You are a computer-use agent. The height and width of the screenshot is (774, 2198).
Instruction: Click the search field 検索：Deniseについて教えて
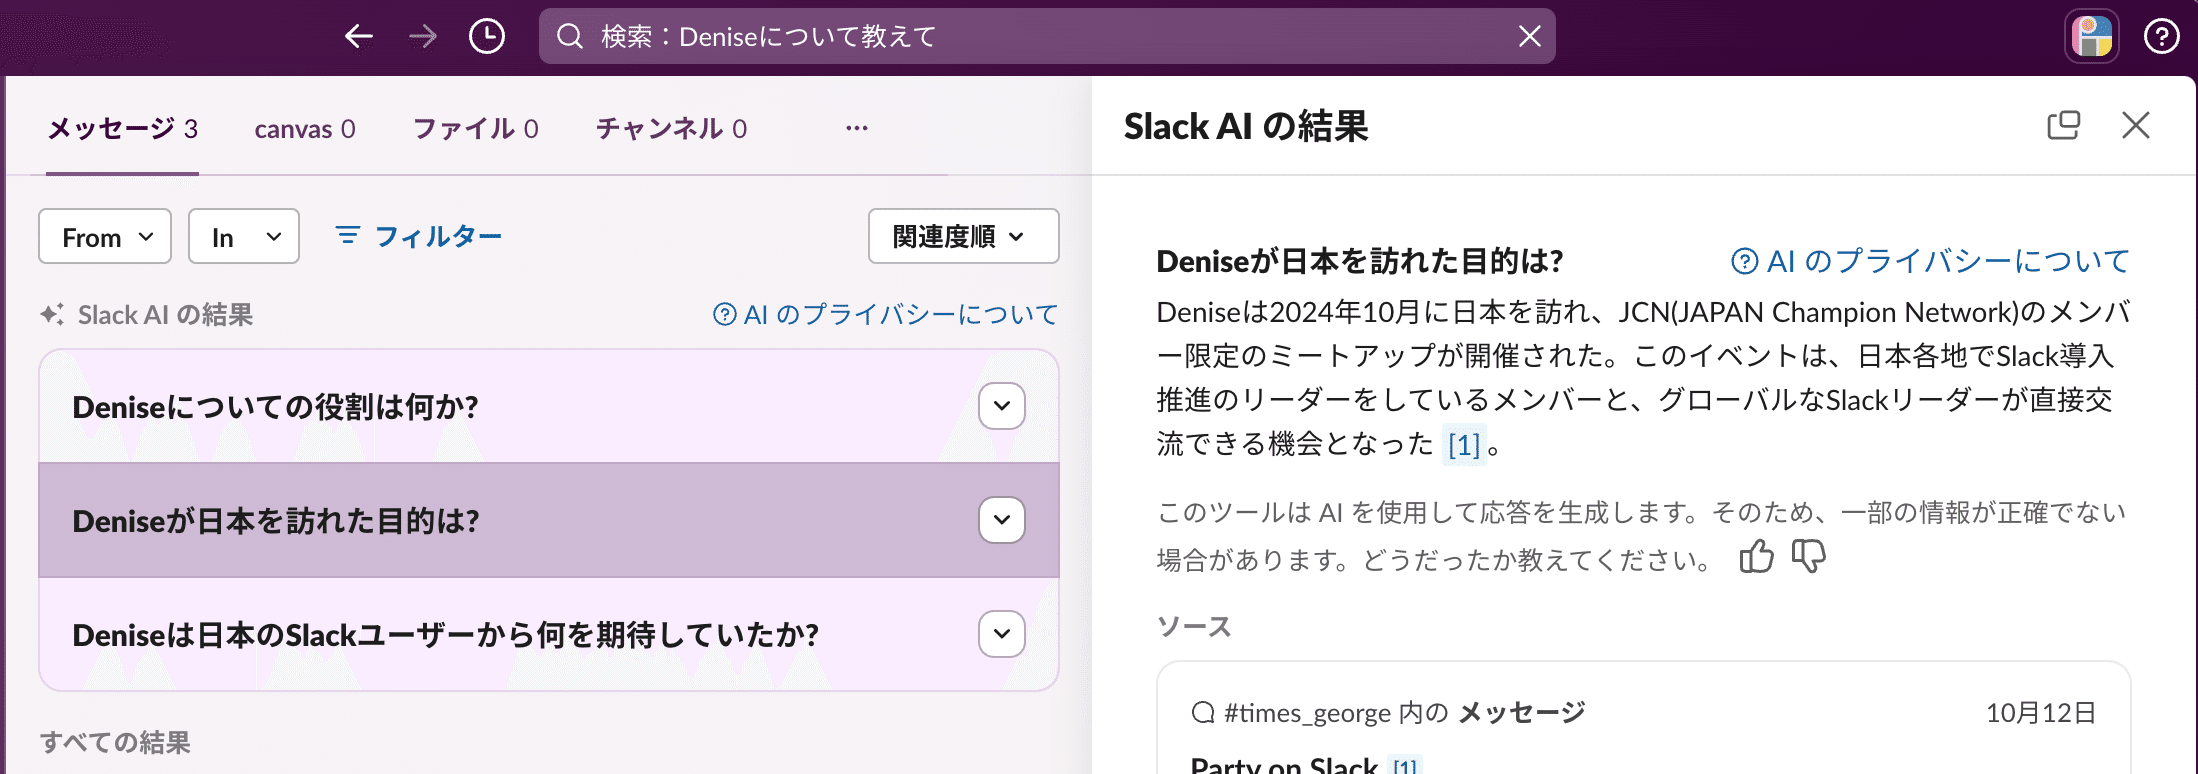(x=1047, y=37)
